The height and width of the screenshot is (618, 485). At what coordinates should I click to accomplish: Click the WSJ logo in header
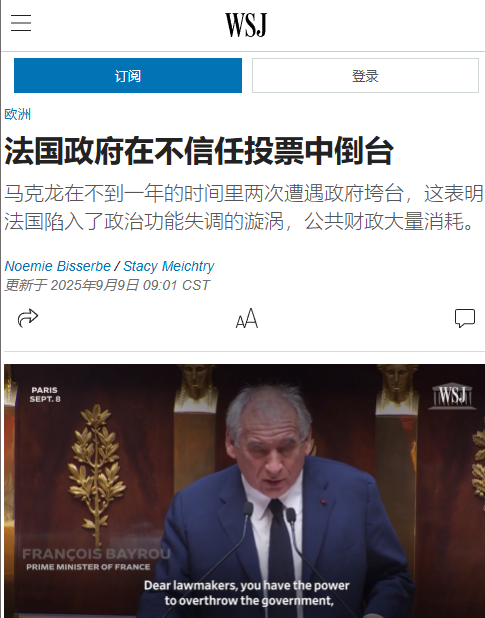246,25
